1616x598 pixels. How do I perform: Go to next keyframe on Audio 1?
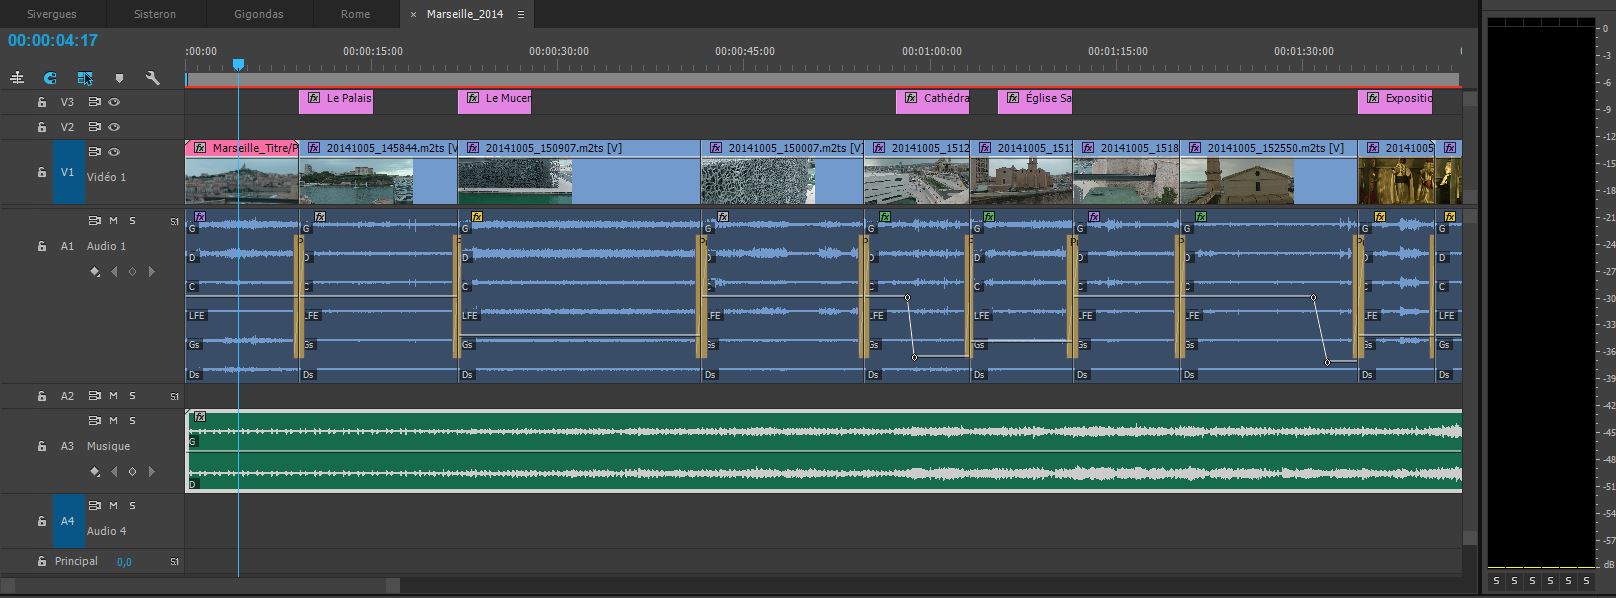(151, 272)
